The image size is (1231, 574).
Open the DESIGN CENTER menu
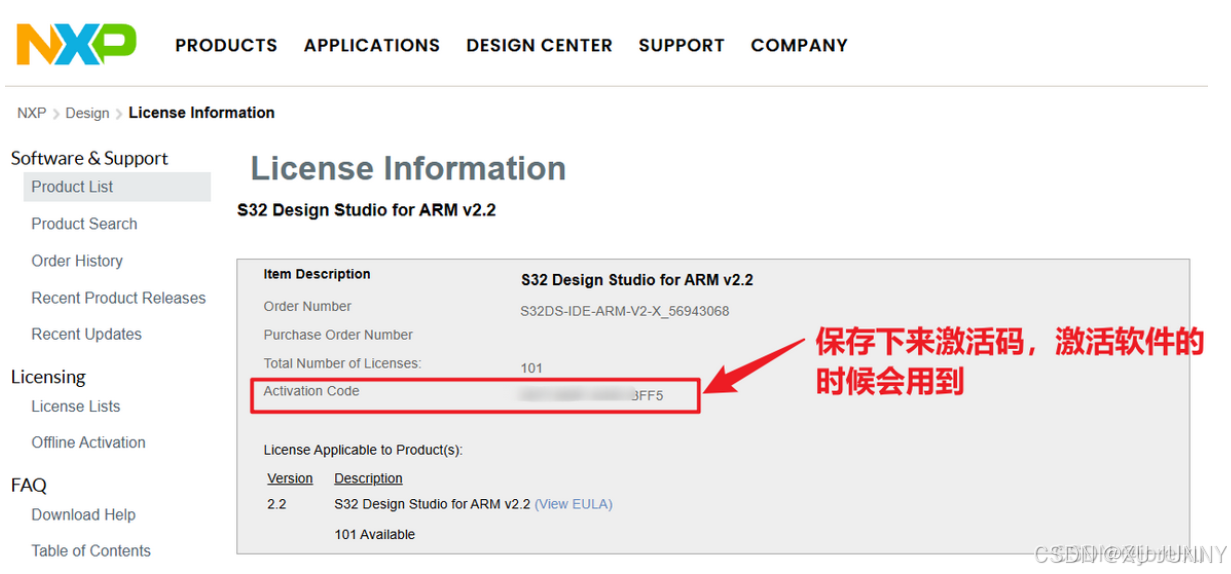tap(539, 46)
